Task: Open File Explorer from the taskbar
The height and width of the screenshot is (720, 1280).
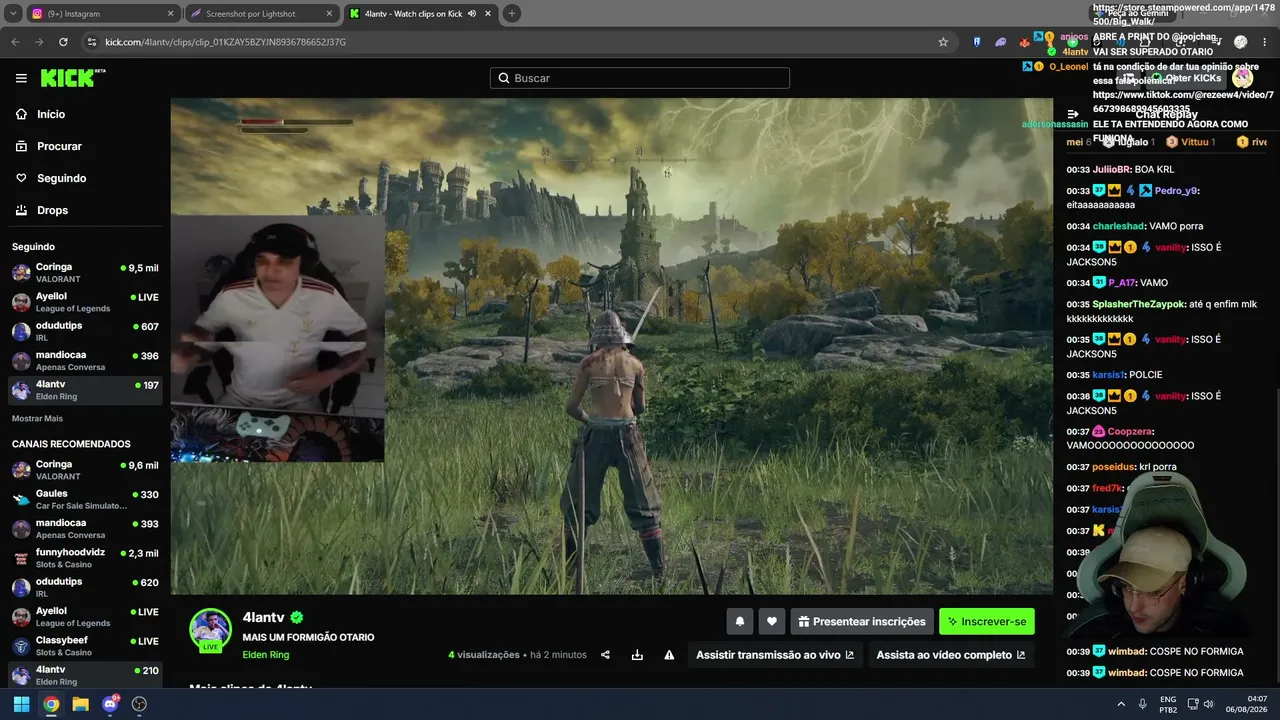Action: coord(80,704)
